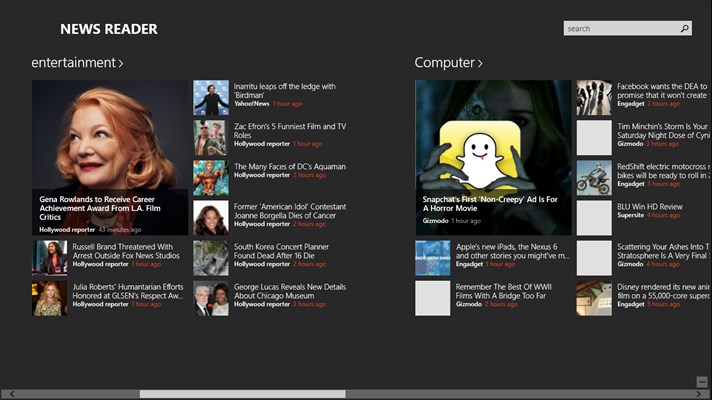Image resolution: width=712 pixels, height=400 pixels.
Task: Click 'Yahoo!News' source under the Birdman story
Action: pyautogui.click(x=252, y=104)
